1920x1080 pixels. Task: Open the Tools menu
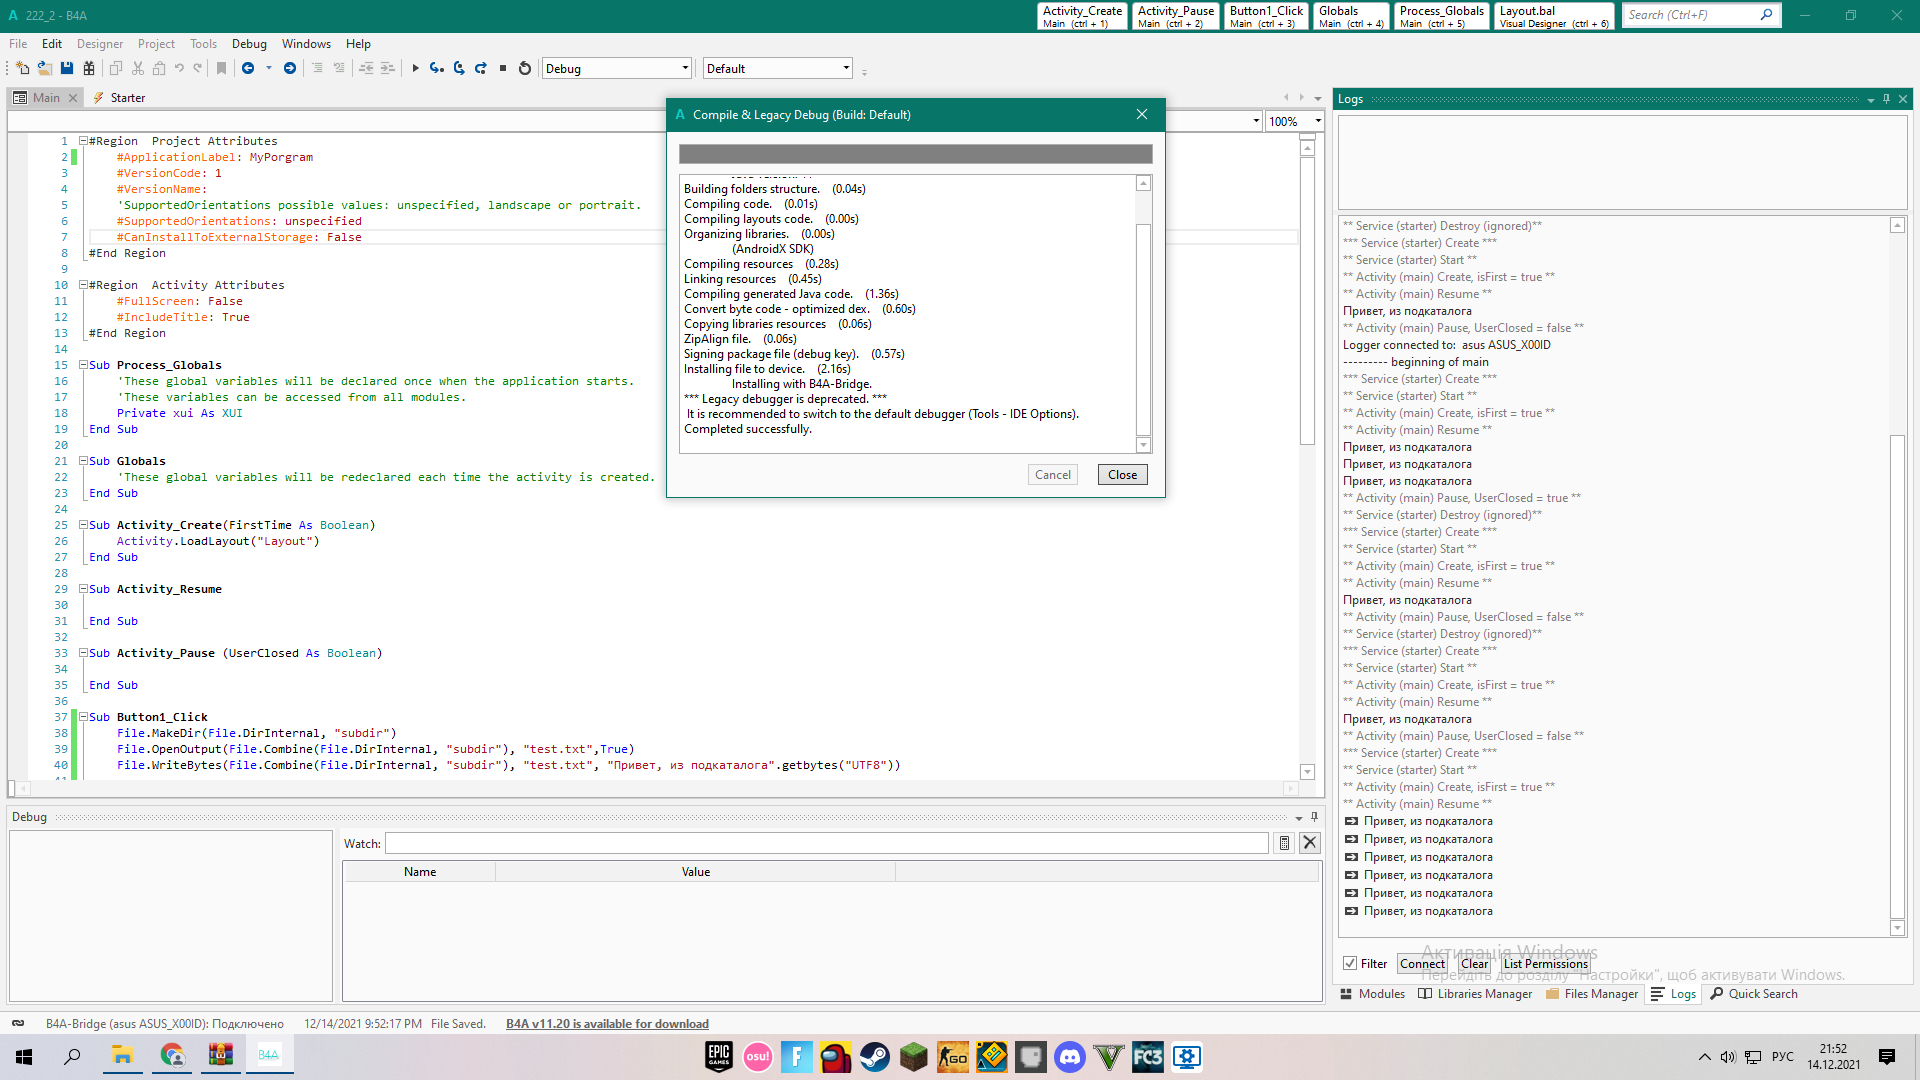click(x=203, y=43)
